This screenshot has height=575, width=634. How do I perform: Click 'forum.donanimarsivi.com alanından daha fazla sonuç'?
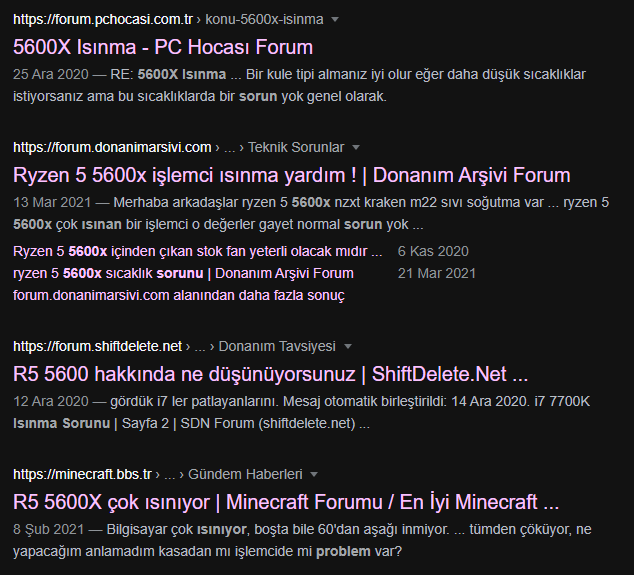[179, 296]
